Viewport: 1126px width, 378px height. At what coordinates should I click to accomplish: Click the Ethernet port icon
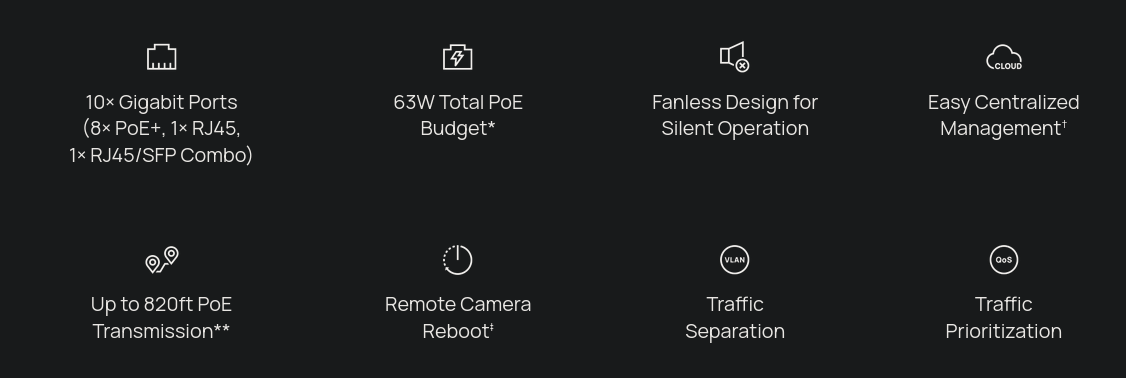tap(162, 57)
